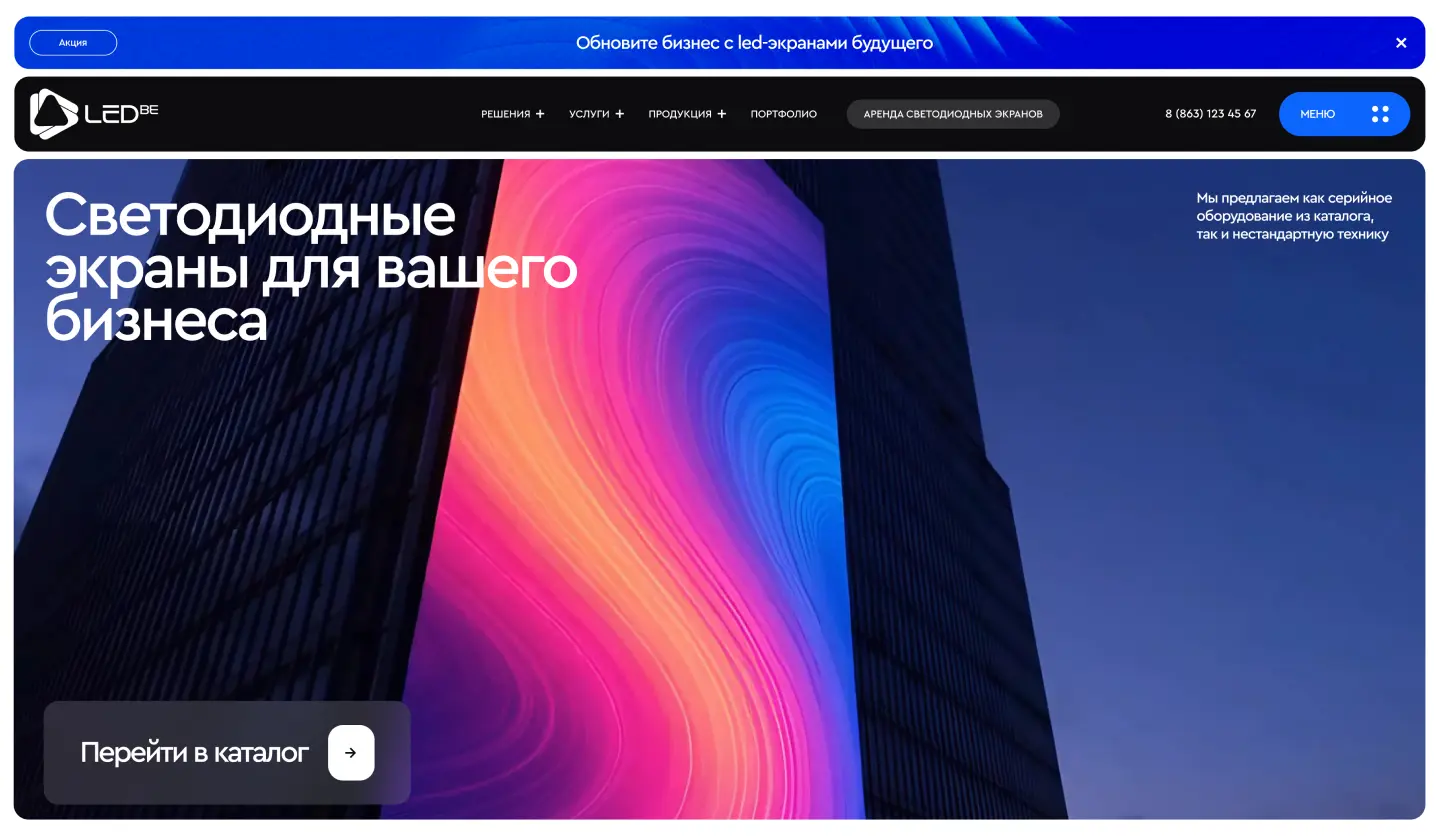
Task: Expand the plus icon next to Продукция
Action: tap(722, 114)
